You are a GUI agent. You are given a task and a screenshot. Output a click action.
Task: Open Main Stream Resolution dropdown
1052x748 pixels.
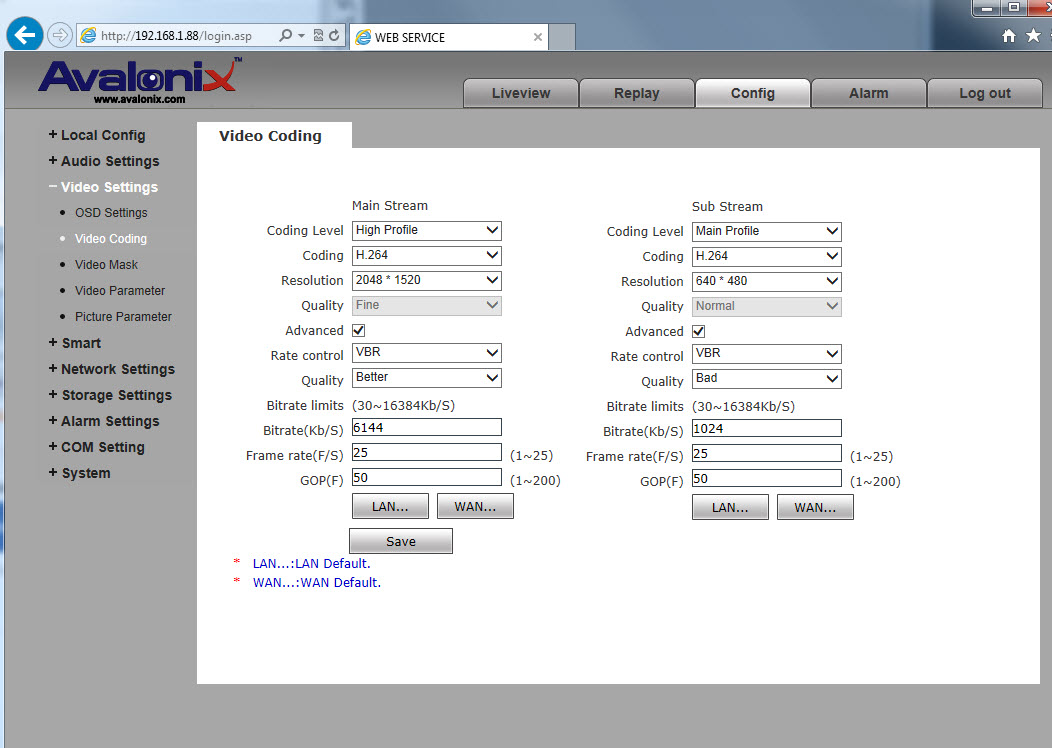tap(427, 280)
